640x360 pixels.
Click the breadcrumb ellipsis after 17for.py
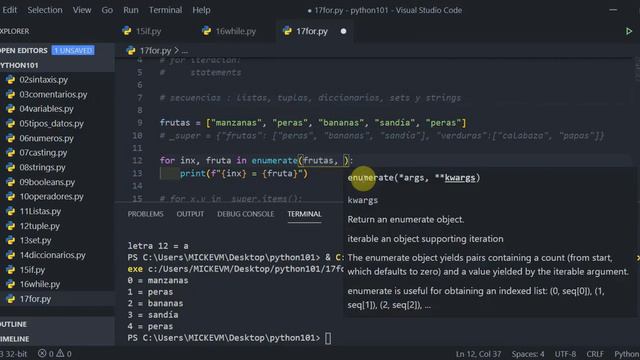(x=185, y=51)
